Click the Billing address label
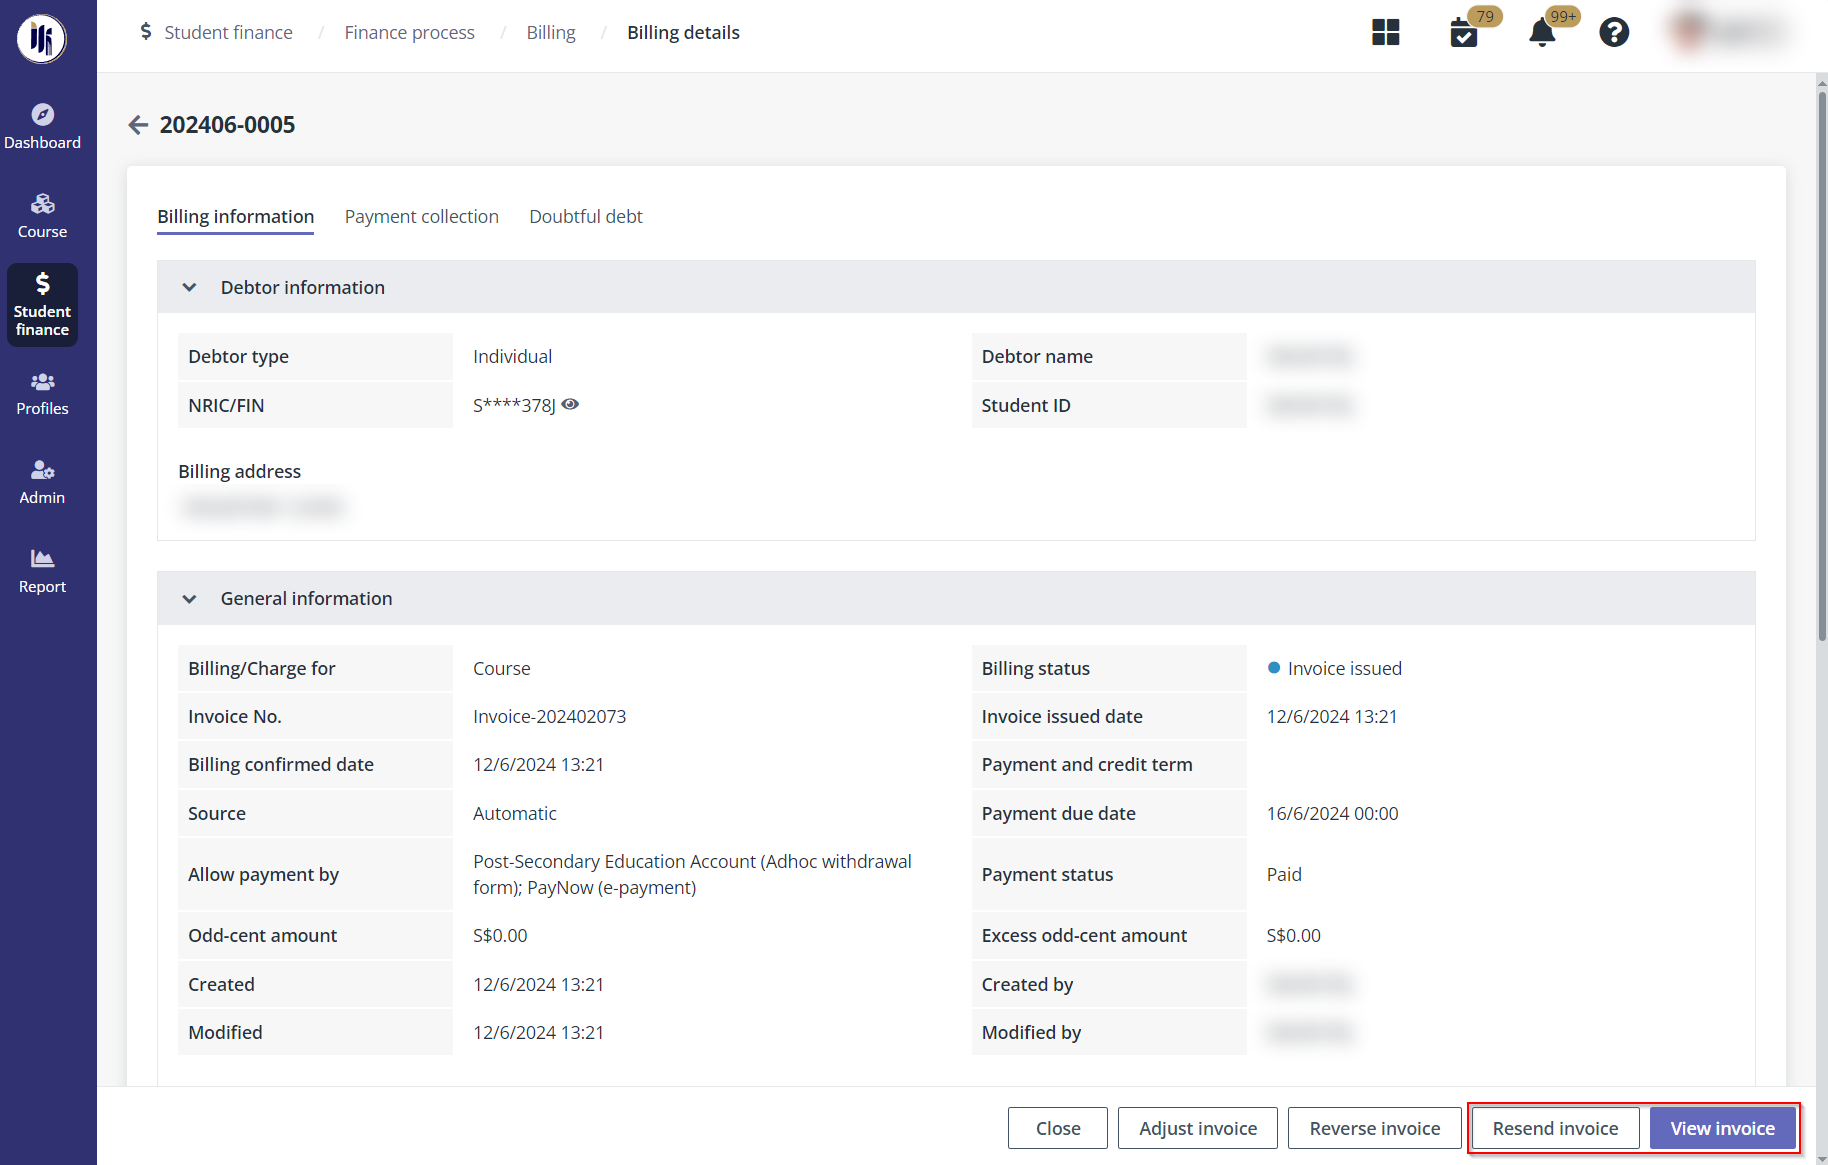This screenshot has width=1828, height=1165. pos(240,472)
